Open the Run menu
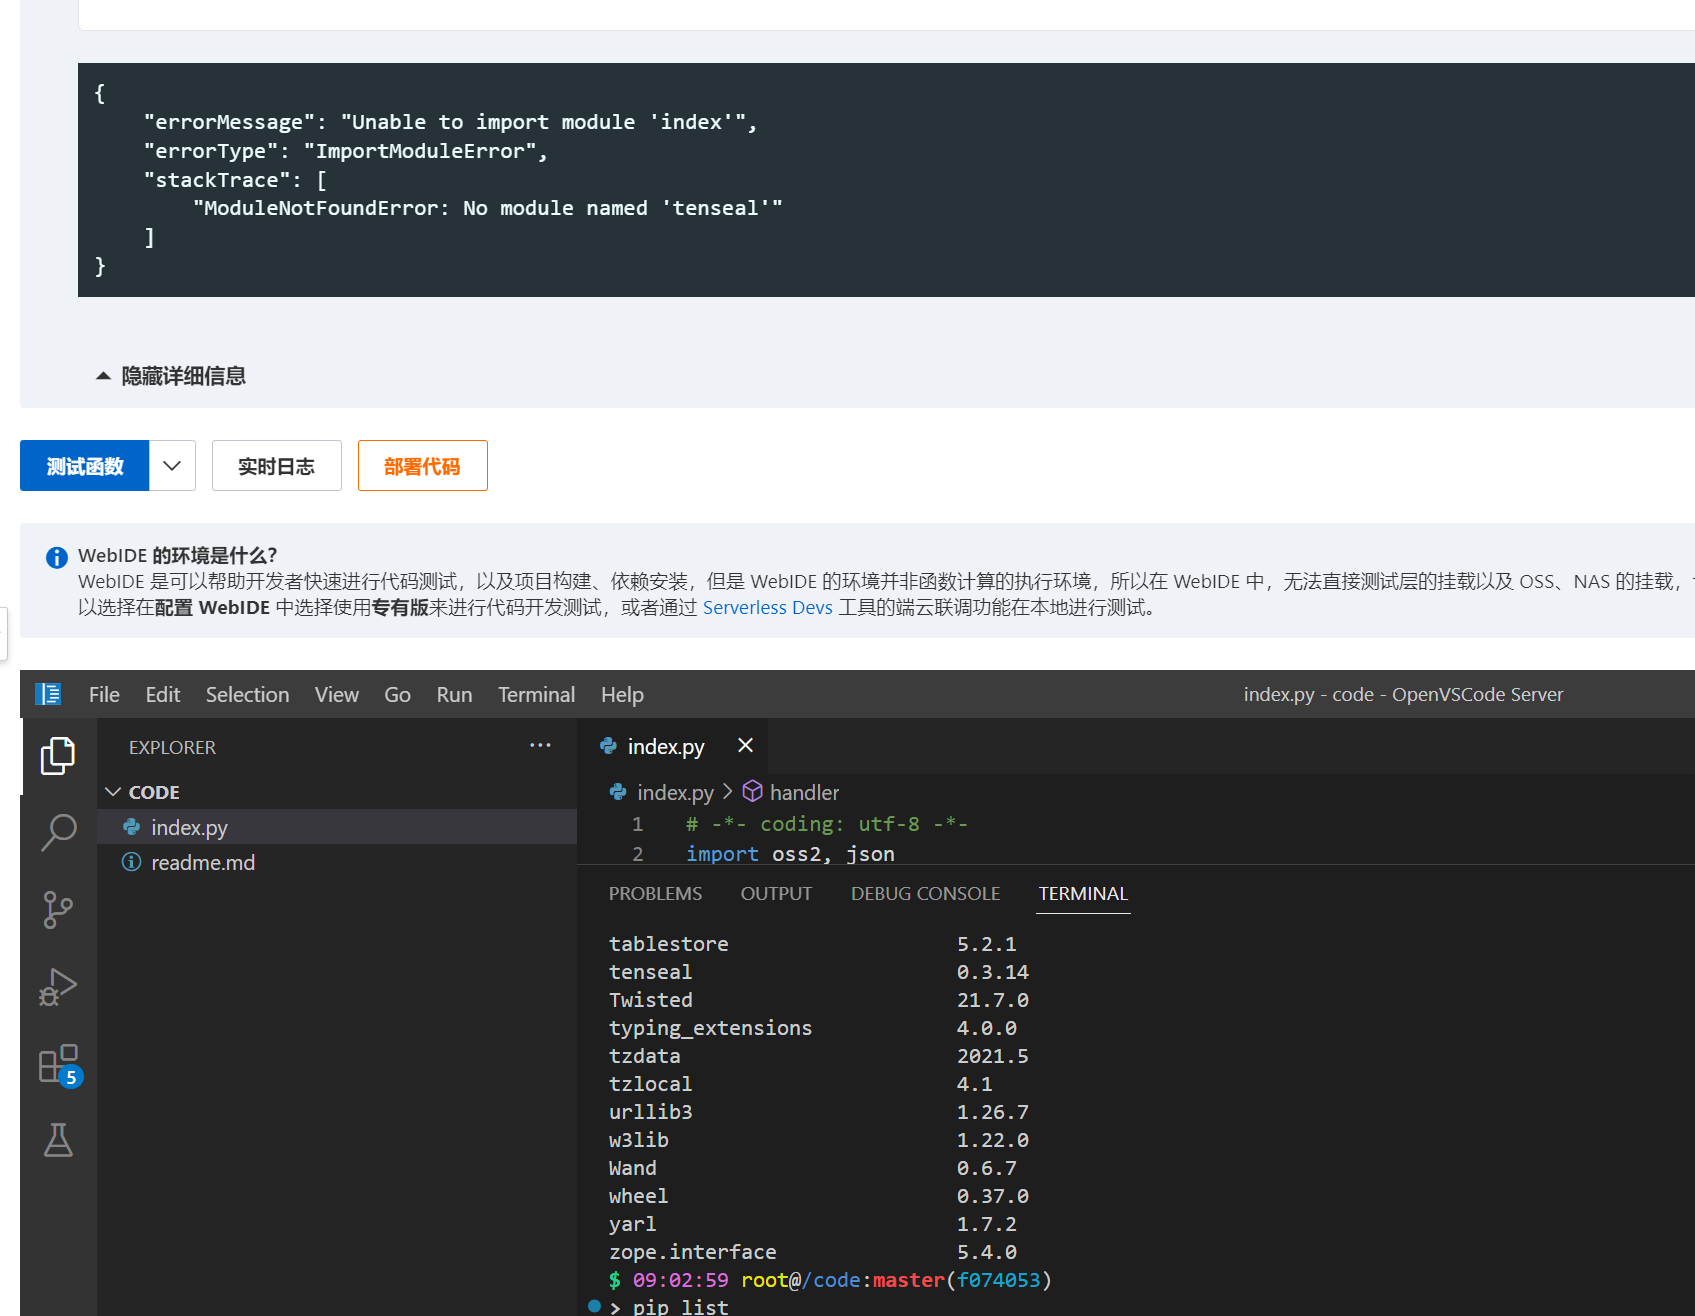 coord(454,694)
